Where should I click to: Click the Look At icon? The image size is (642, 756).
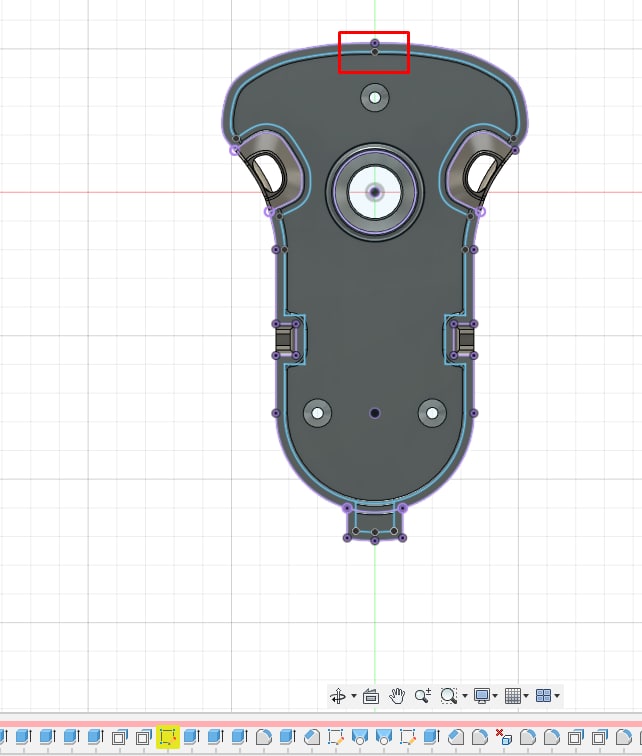(371, 696)
